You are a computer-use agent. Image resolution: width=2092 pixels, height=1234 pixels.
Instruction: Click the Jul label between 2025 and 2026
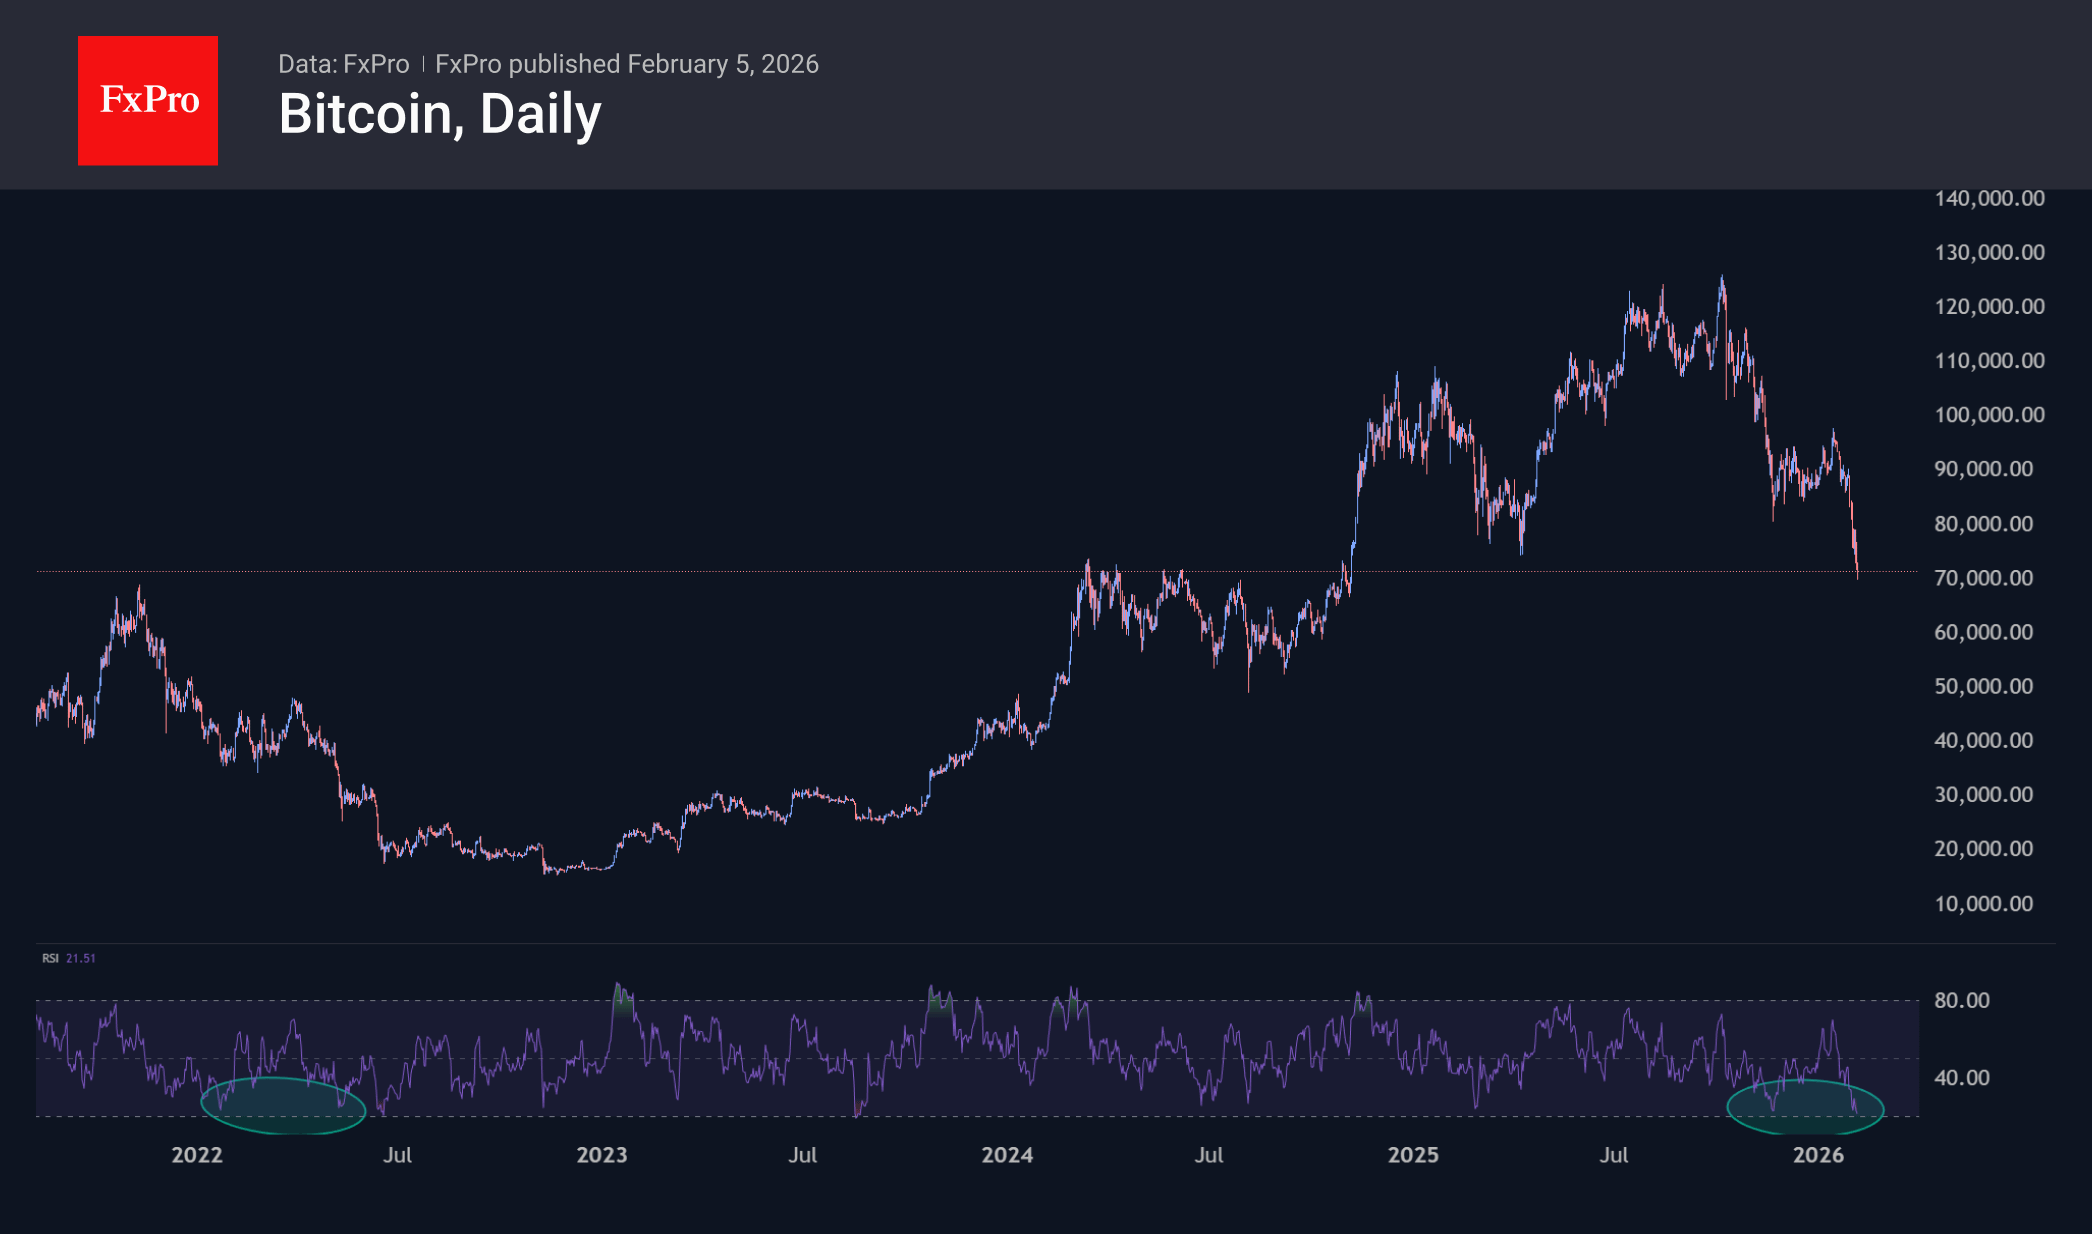coord(1614,1155)
